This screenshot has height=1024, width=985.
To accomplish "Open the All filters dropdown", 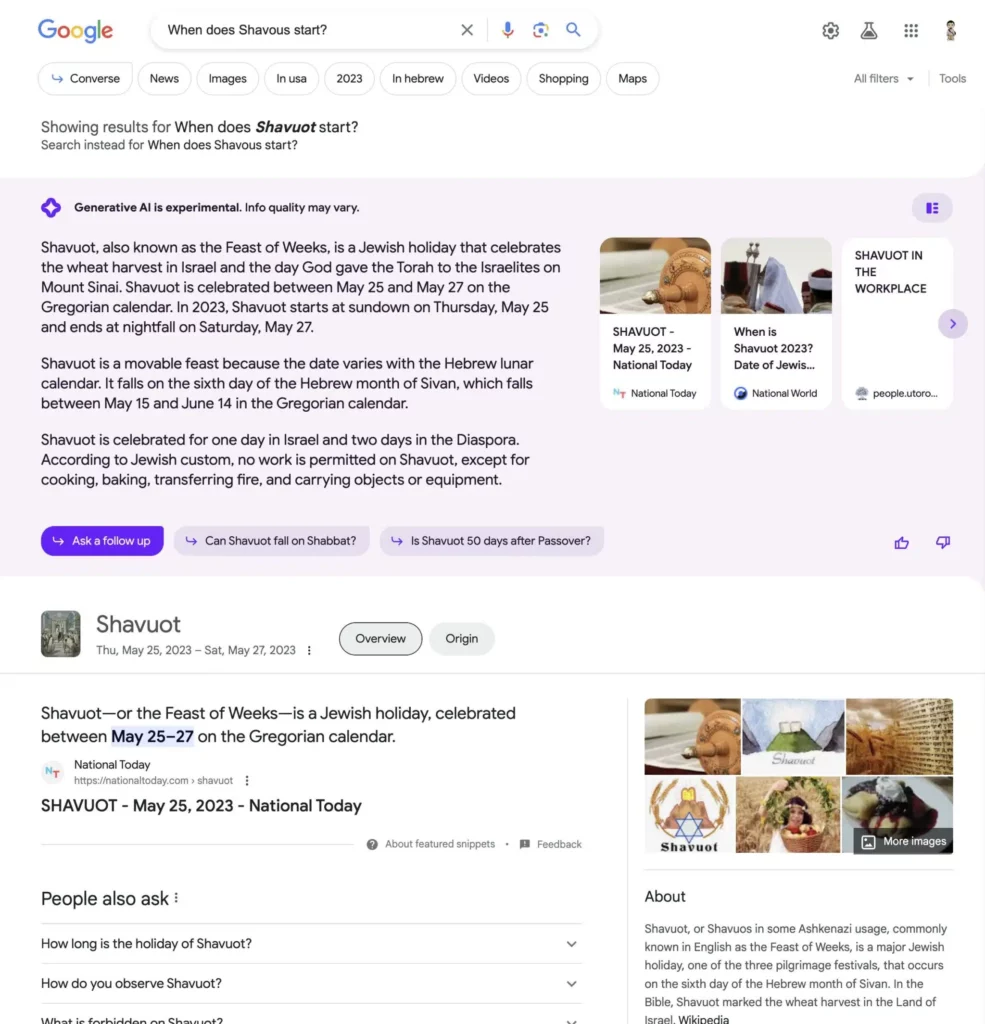I will [883, 79].
